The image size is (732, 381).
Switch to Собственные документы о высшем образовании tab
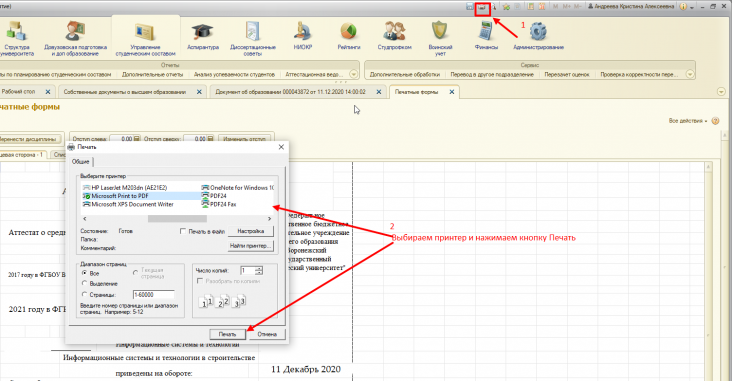[x=125, y=92]
